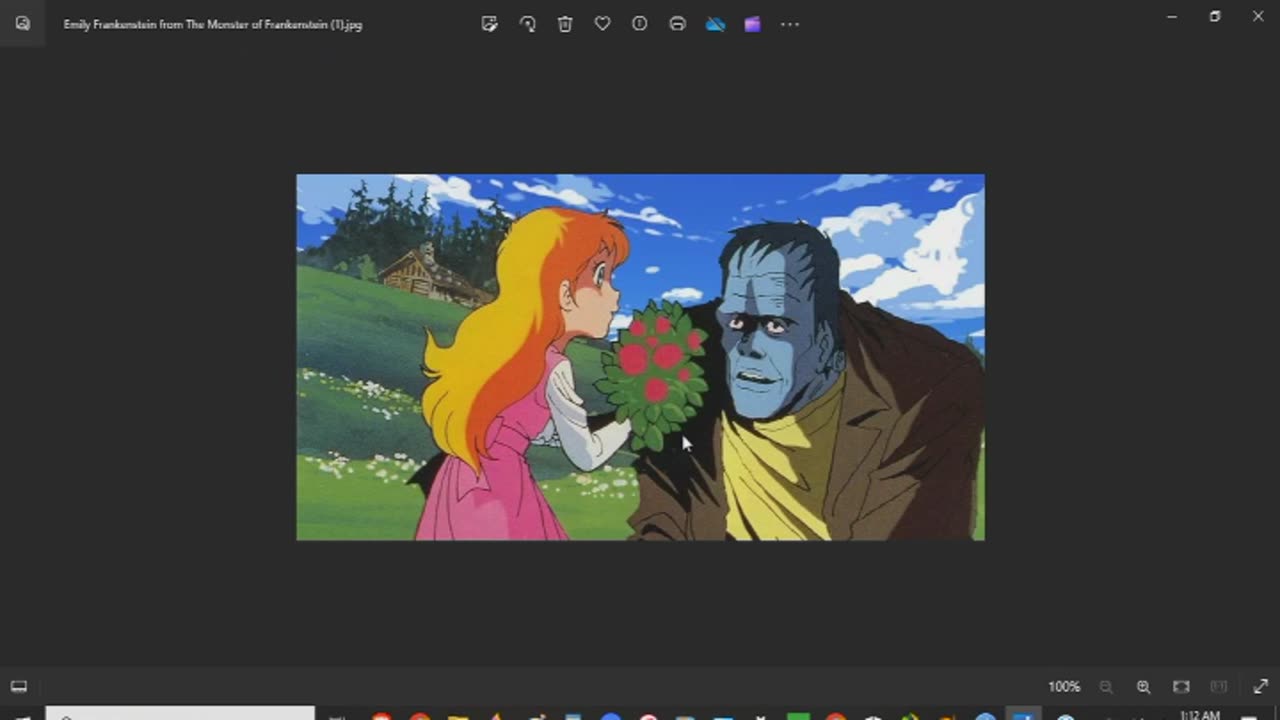Click the Edit image icon

[x=489, y=24]
